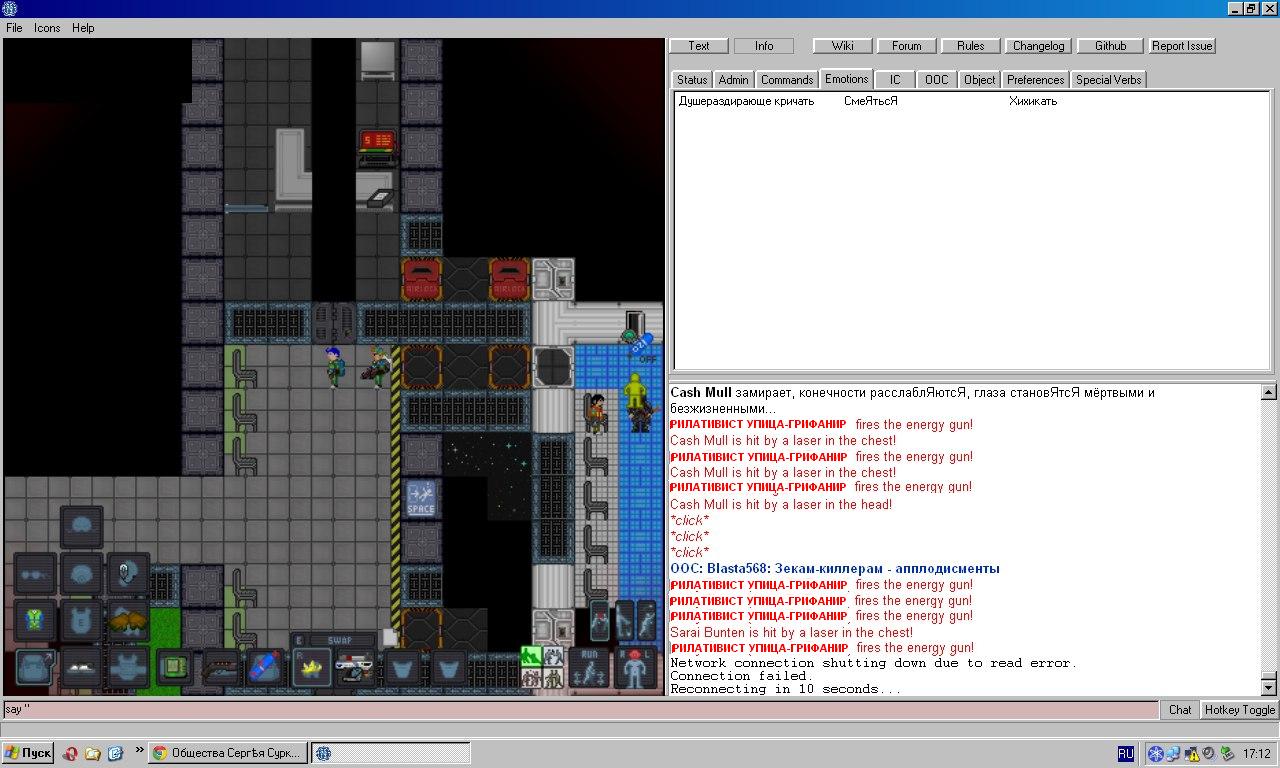Click the character holding a gun near hazard stripes
This screenshot has height=768, width=1280.
[x=378, y=367]
